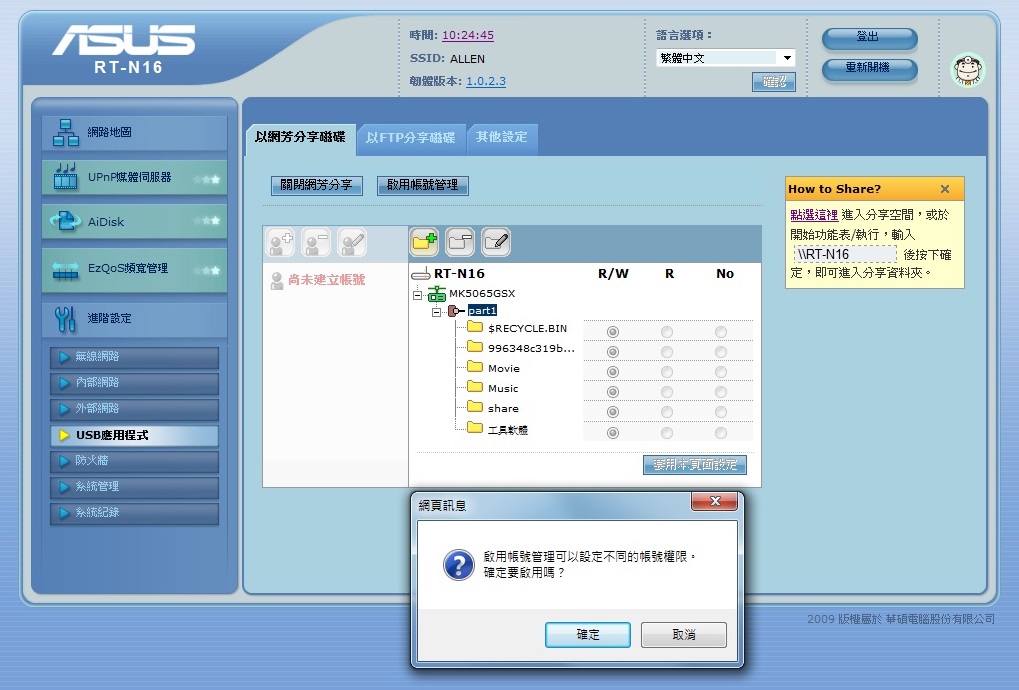Click the mascot help icon in header

(x=968, y=70)
